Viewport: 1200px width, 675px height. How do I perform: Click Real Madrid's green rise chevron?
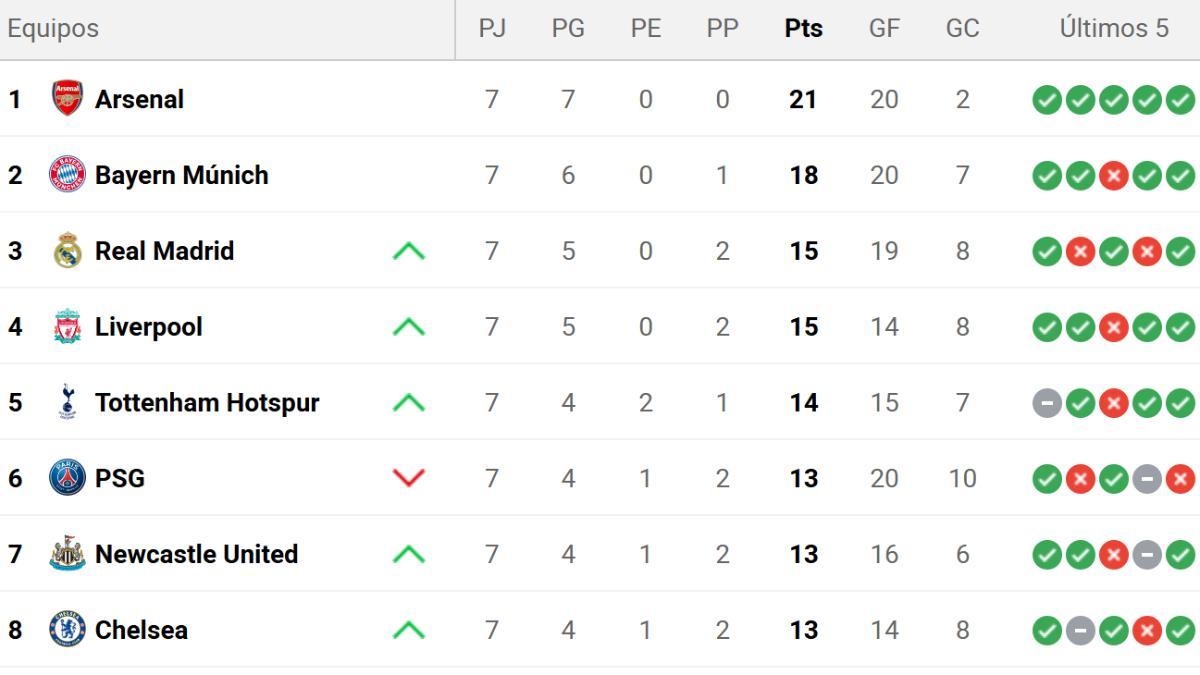point(408,251)
